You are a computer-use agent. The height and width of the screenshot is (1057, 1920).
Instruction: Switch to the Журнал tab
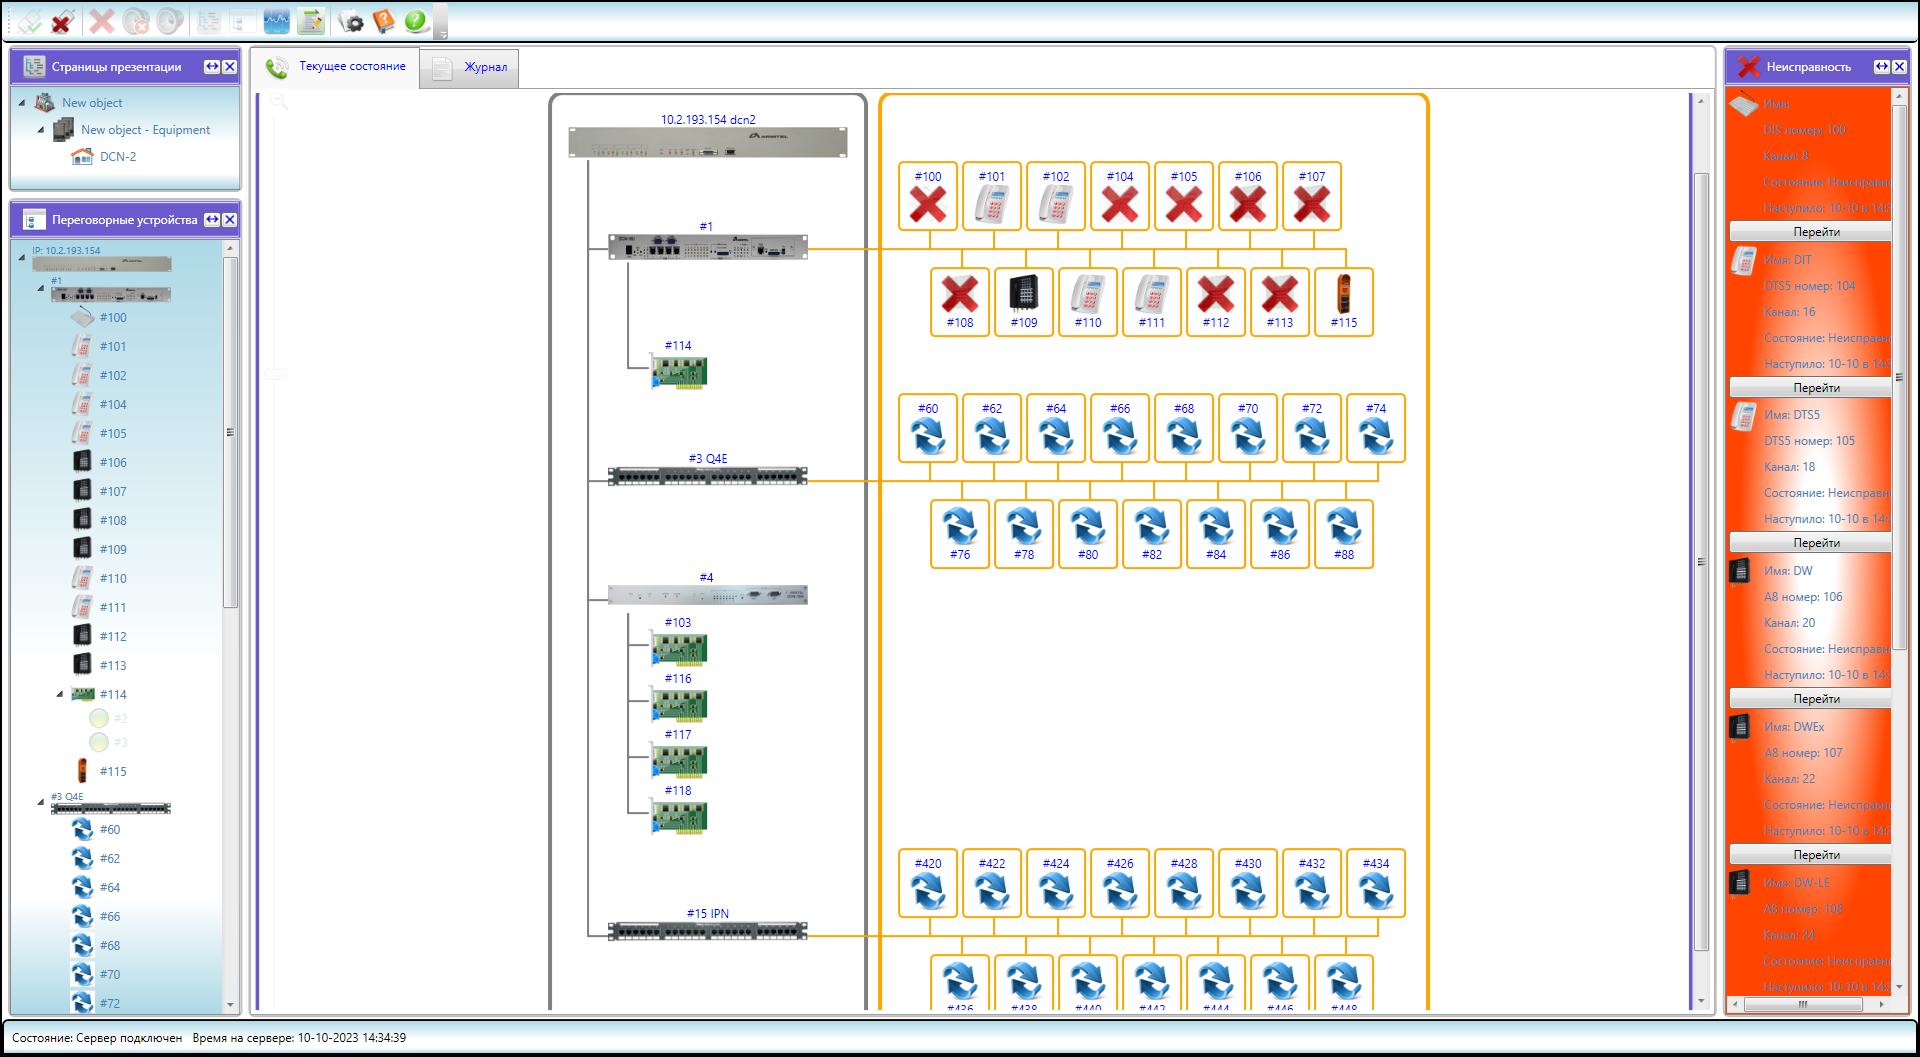(470, 68)
